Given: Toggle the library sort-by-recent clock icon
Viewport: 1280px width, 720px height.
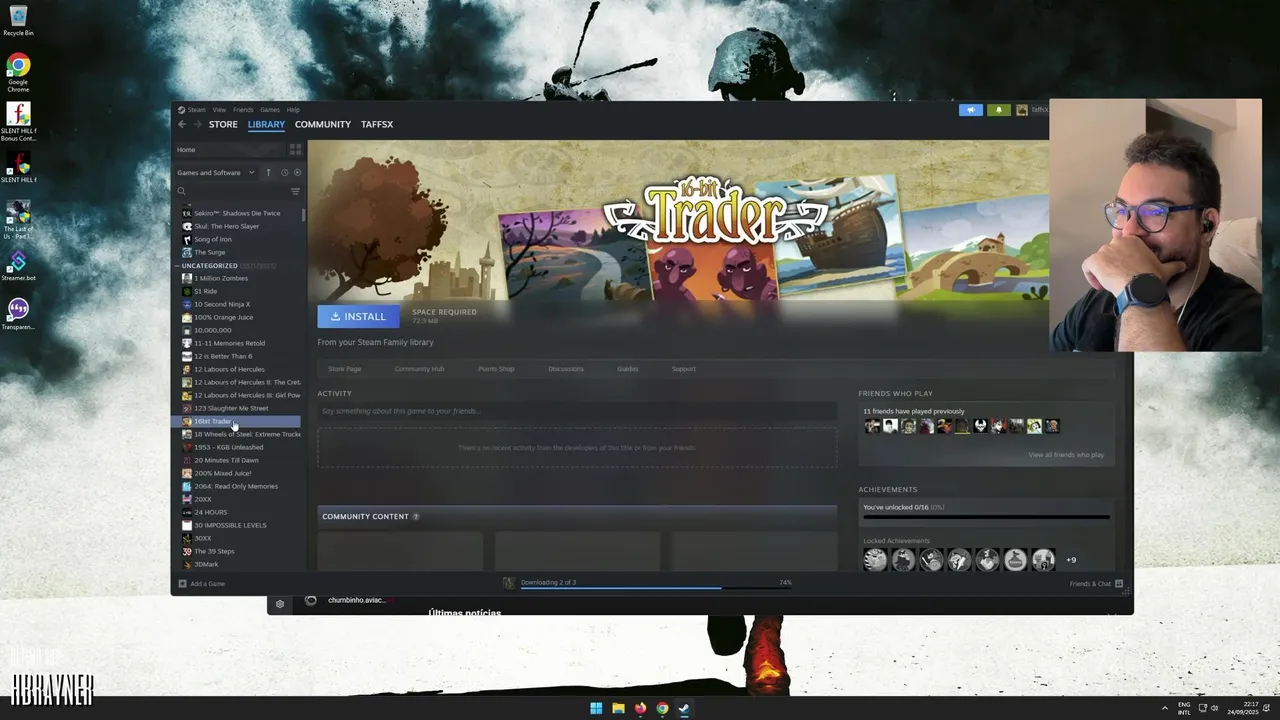Looking at the screenshot, I should click(284, 172).
